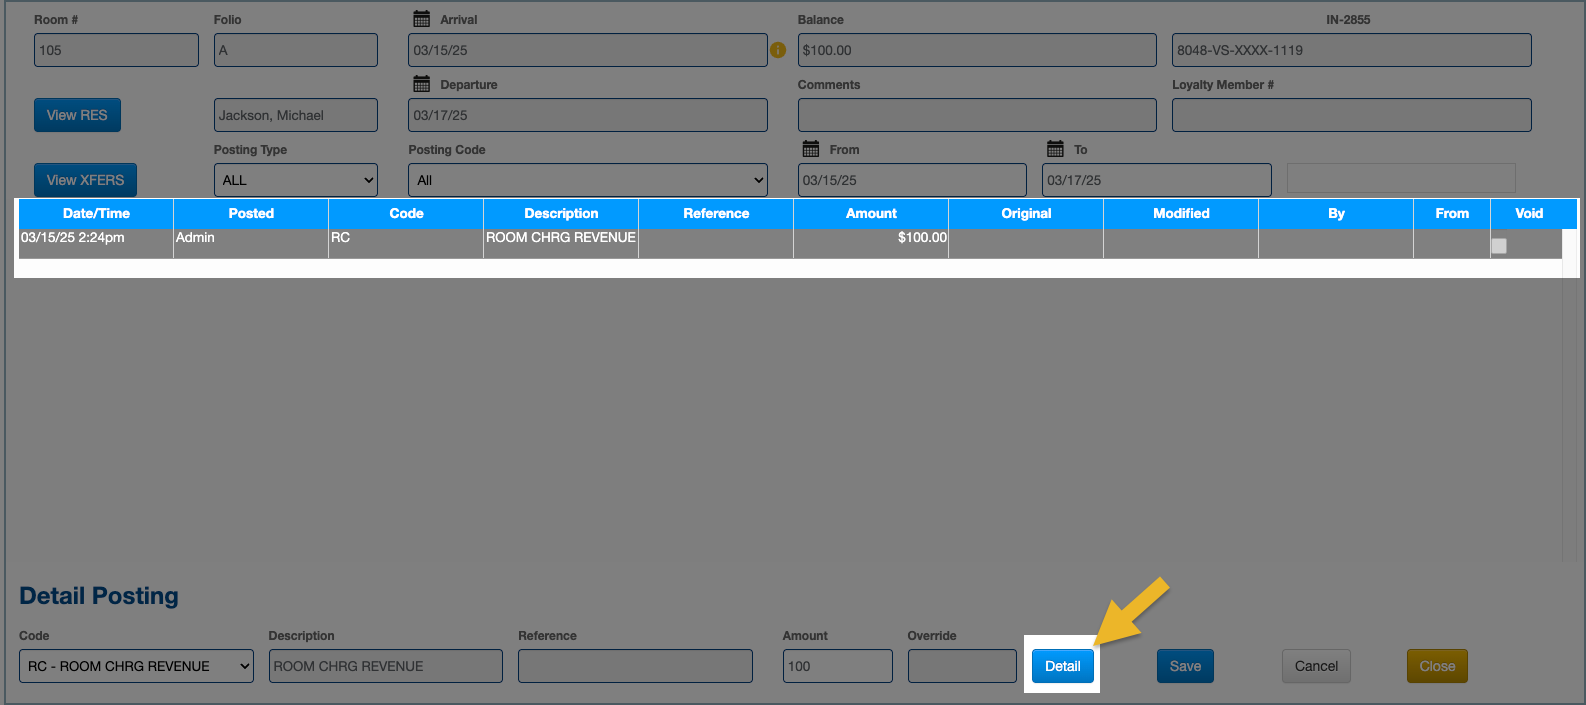Check the Void checkbox for RC row
The width and height of the screenshot is (1586, 705).
point(1498,245)
